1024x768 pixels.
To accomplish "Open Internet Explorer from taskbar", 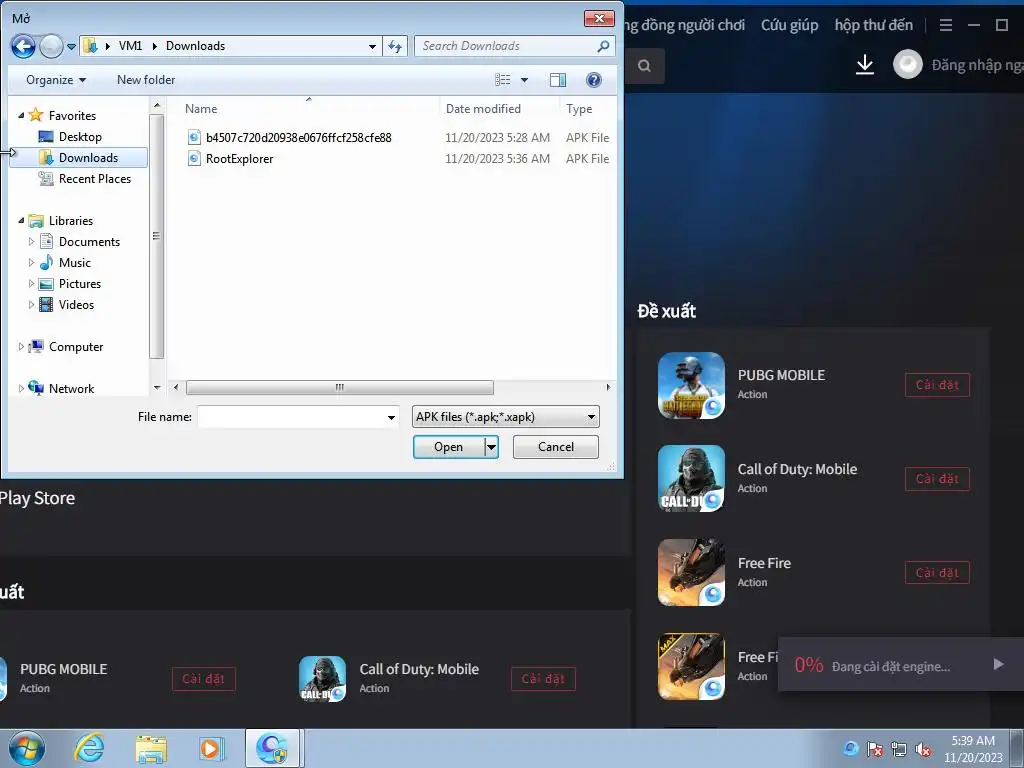I will 89,748.
